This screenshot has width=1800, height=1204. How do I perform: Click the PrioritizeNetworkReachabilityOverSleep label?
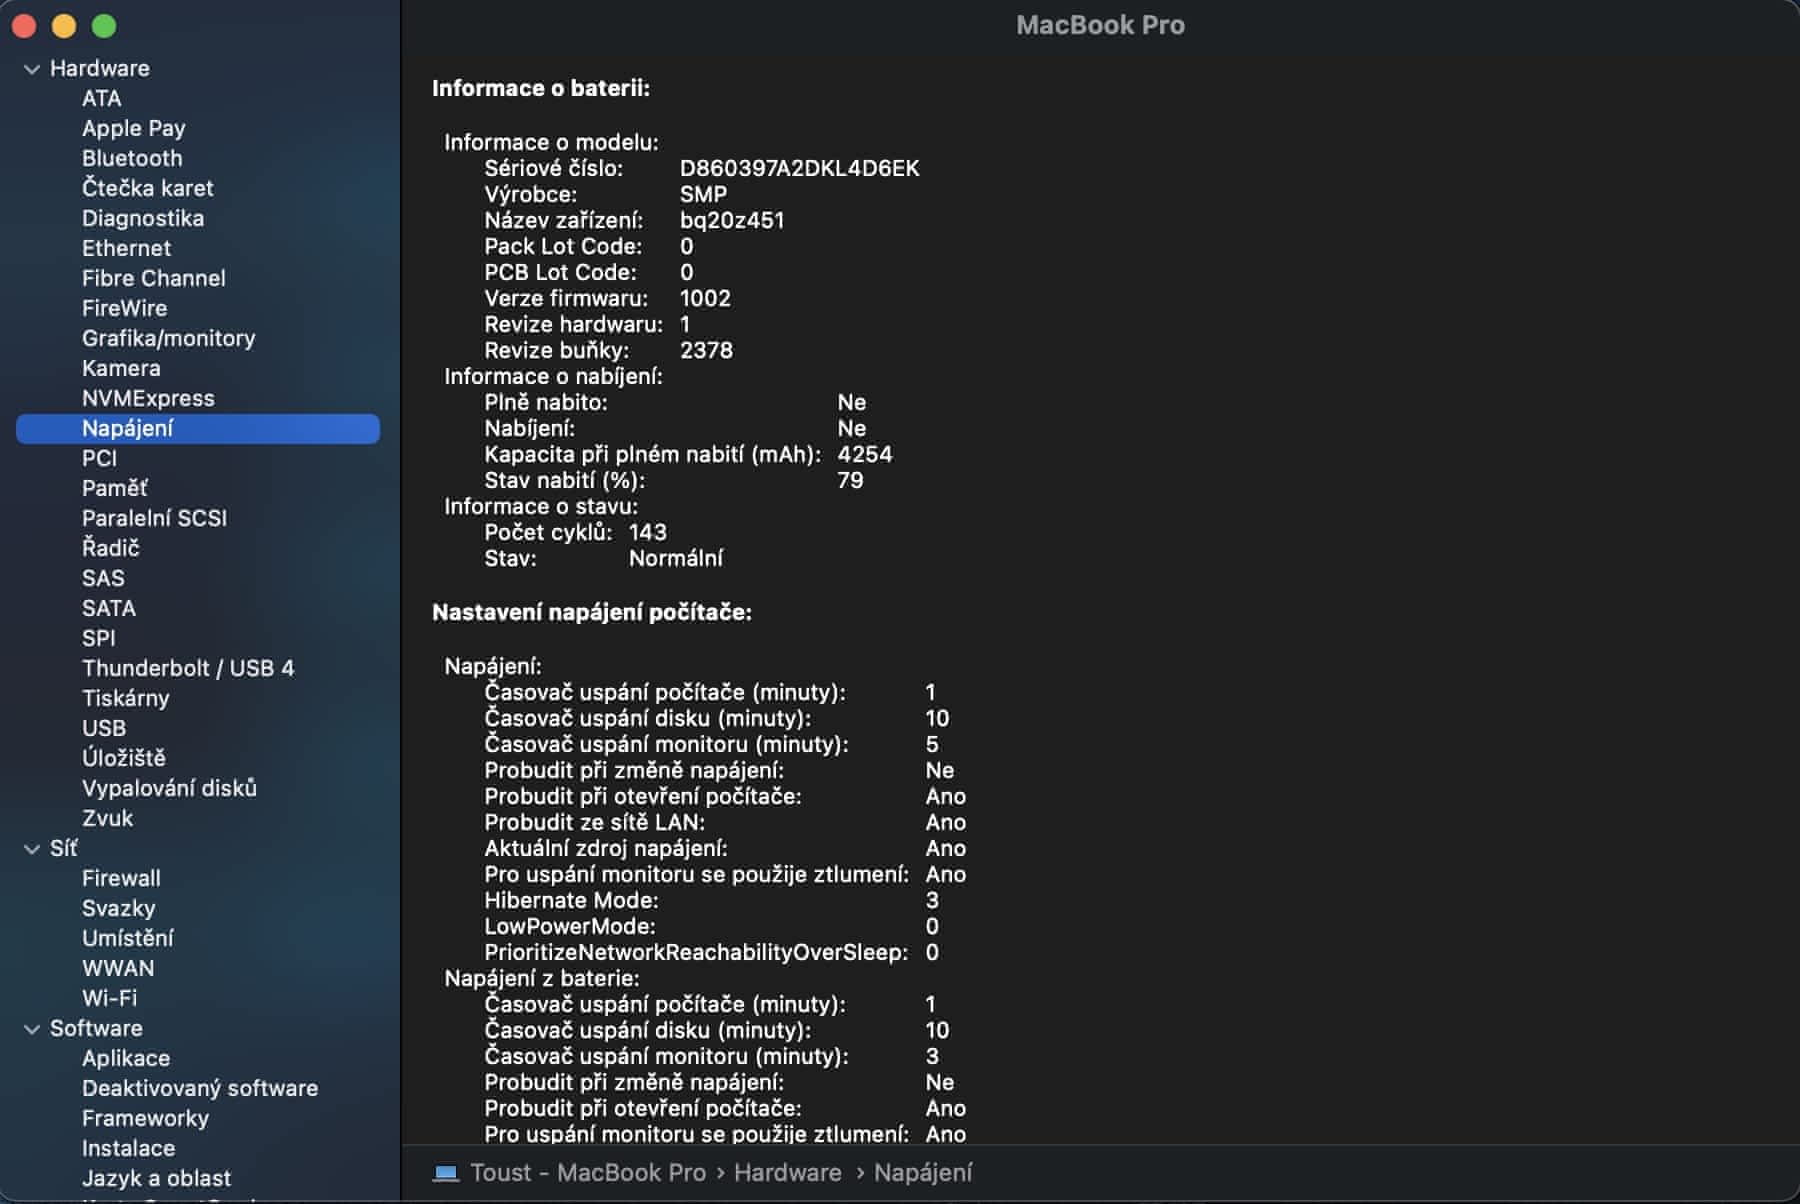[696, 952]
